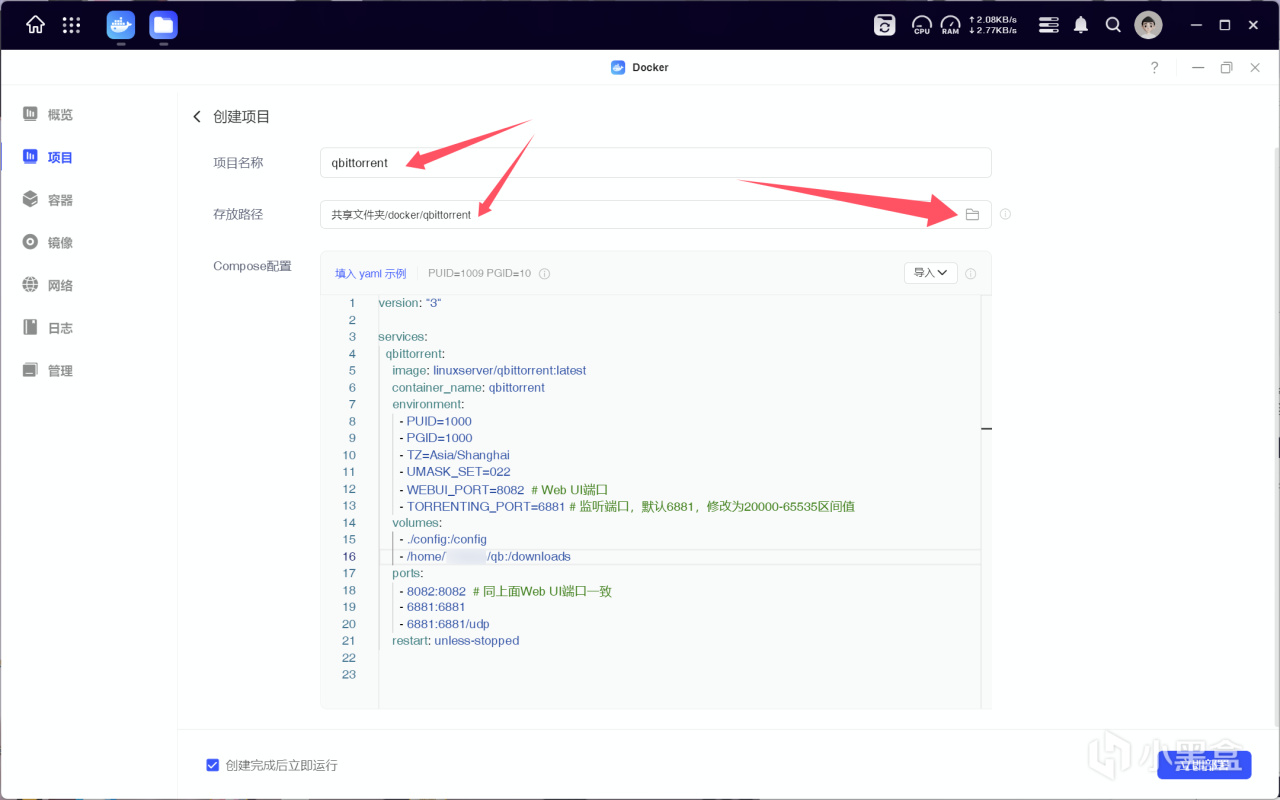Open Docker help with the question mark
The height and width of the screenshot is (800, 1280).
(1155, 68)
